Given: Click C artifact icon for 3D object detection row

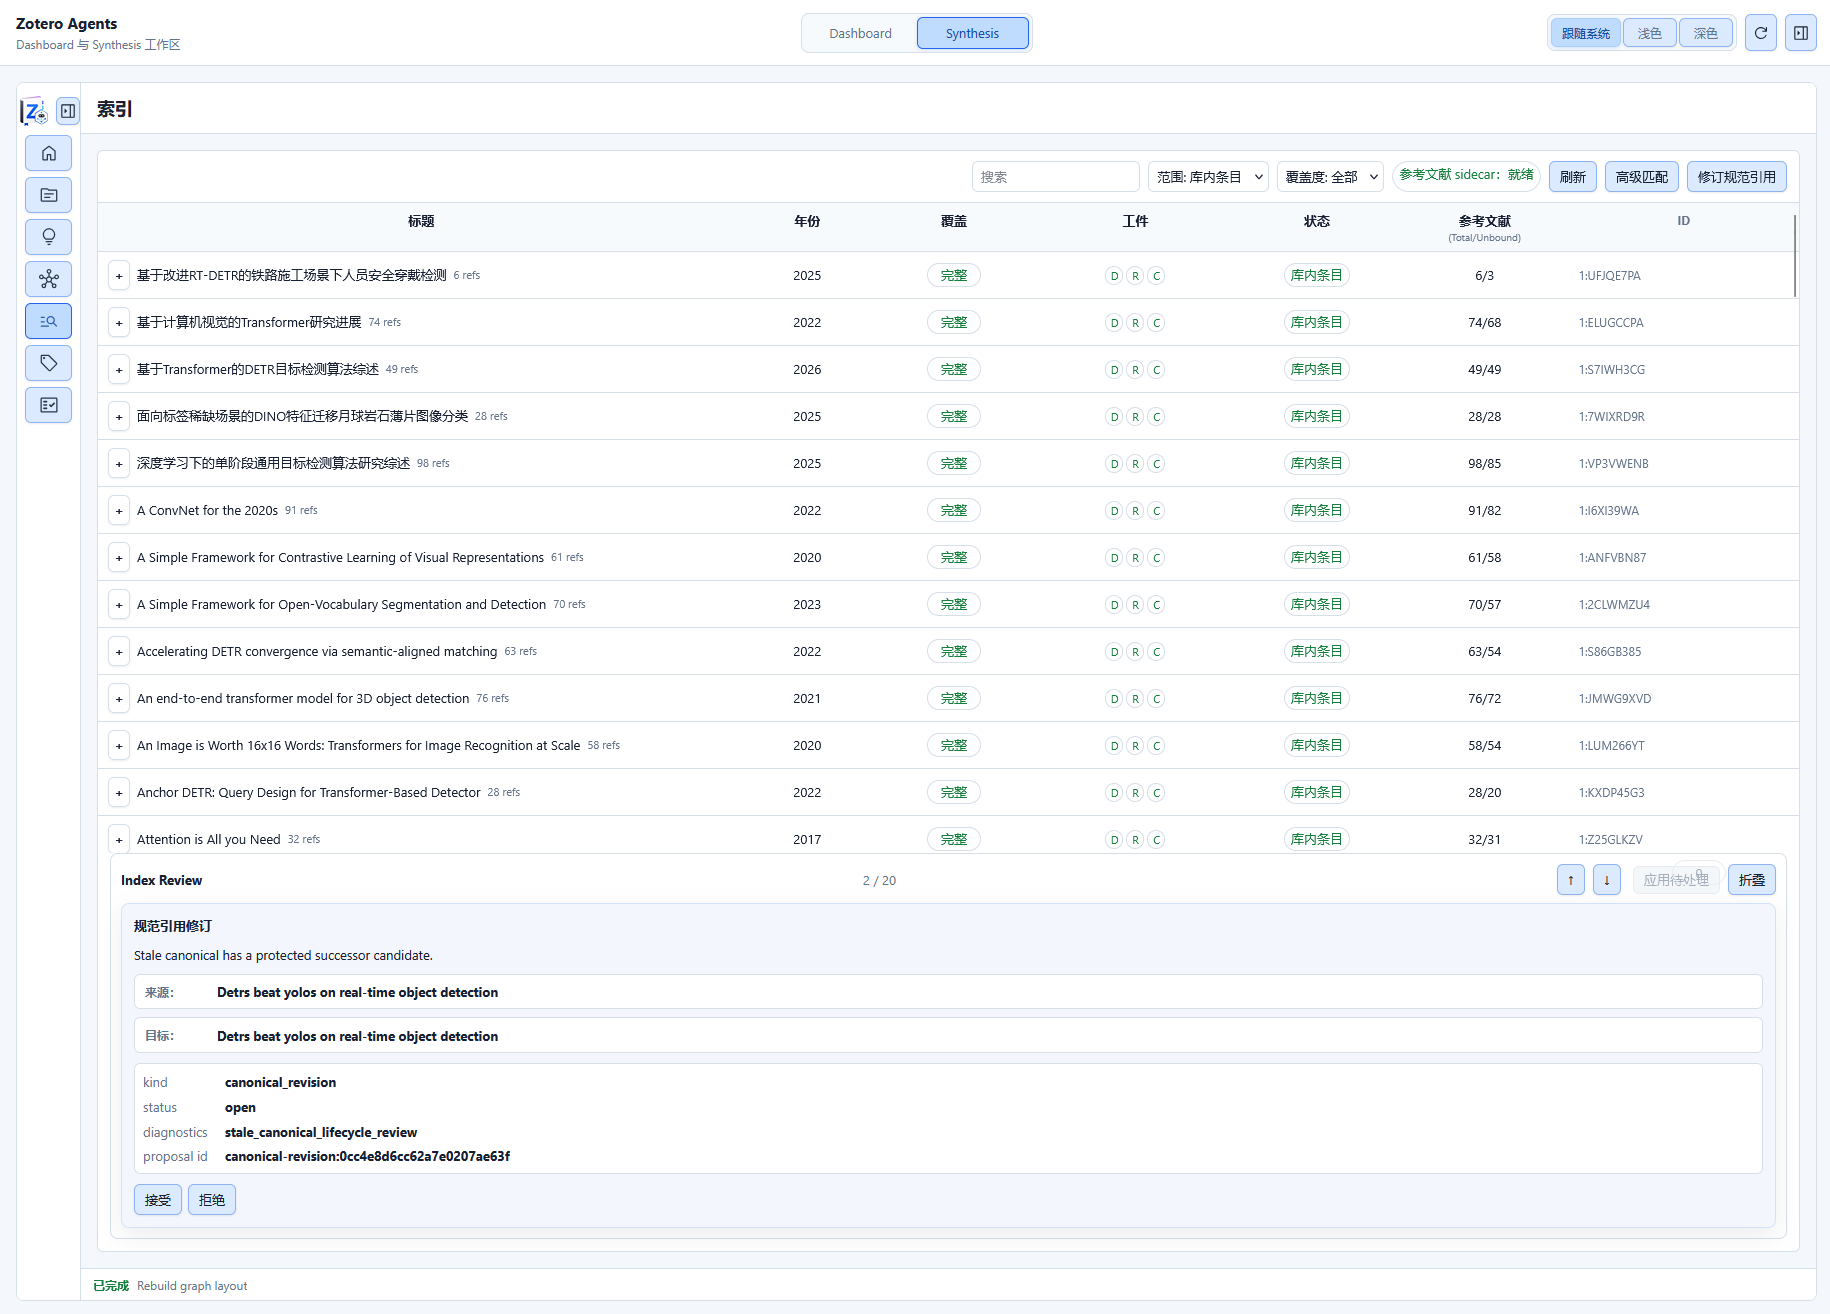Looking at the screenshot, I should 1156,699.
